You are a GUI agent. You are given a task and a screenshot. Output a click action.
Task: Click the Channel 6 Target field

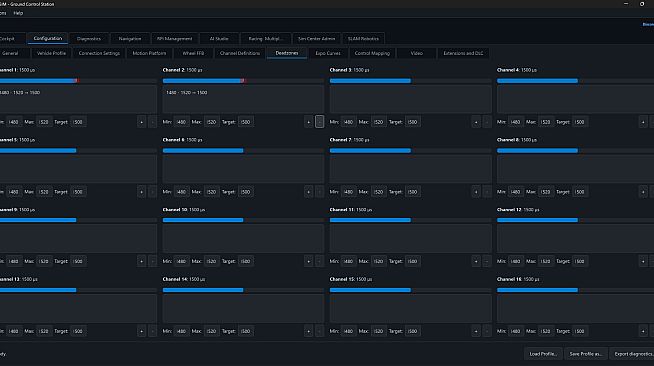[x=246, y=192]
